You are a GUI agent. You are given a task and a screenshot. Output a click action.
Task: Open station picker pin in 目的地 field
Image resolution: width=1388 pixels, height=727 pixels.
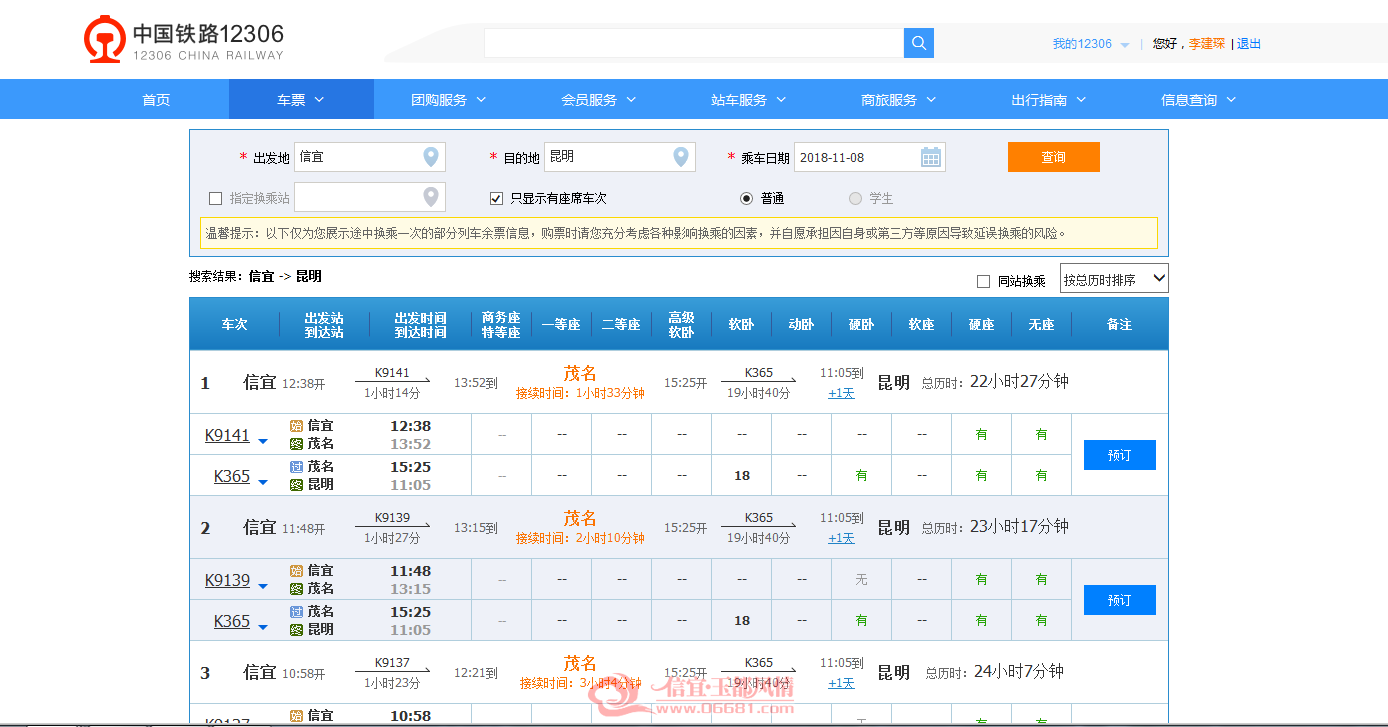[x=681, y=157]
